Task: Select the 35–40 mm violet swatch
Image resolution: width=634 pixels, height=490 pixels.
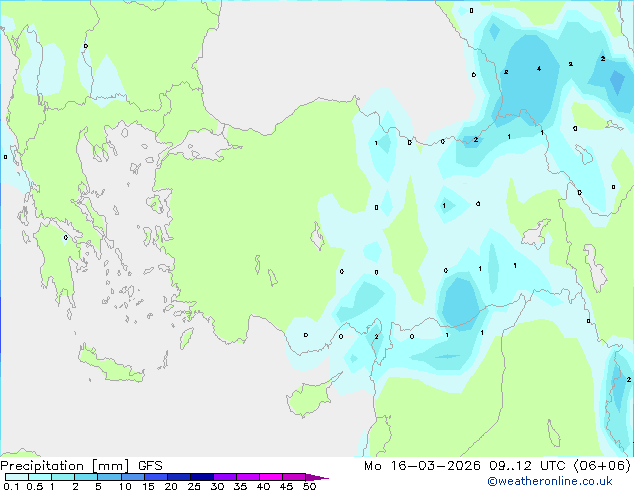Action: [248, 477]
